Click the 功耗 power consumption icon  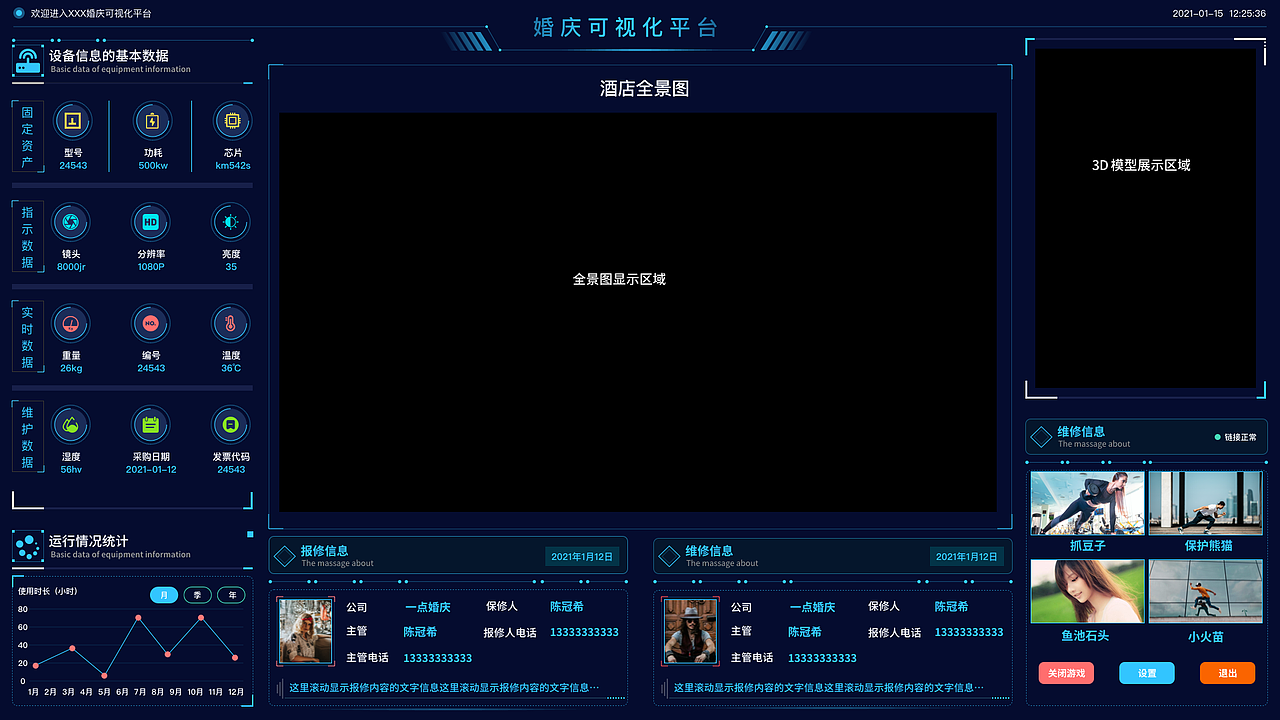(x=151, y=121)
